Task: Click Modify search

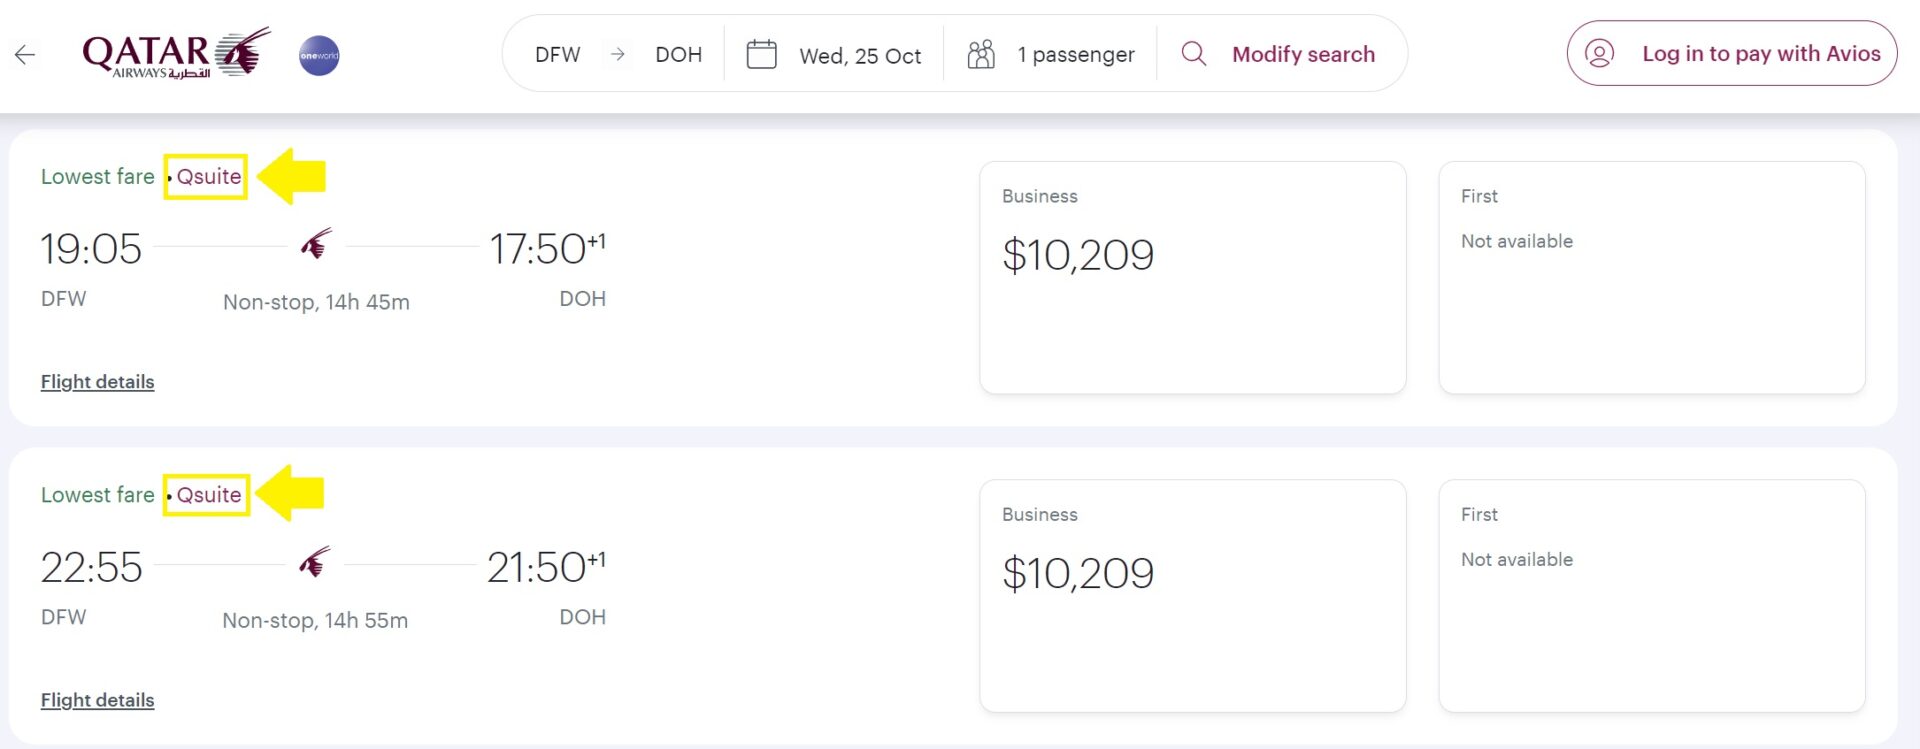Action: click(x=1302, y=54)
